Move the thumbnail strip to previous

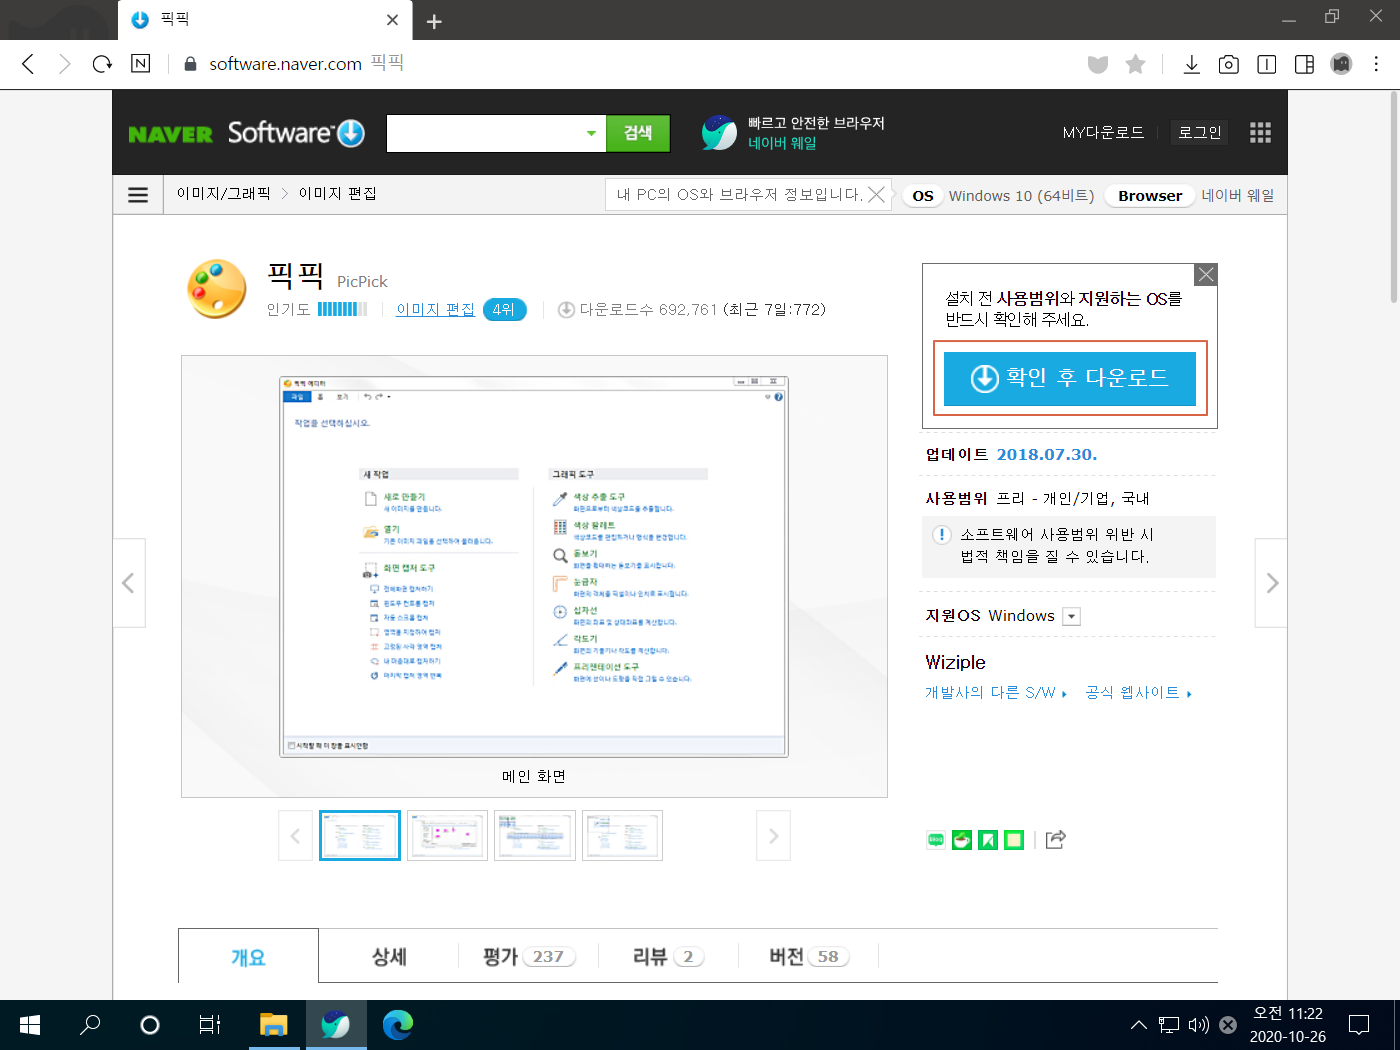[295, 836]
